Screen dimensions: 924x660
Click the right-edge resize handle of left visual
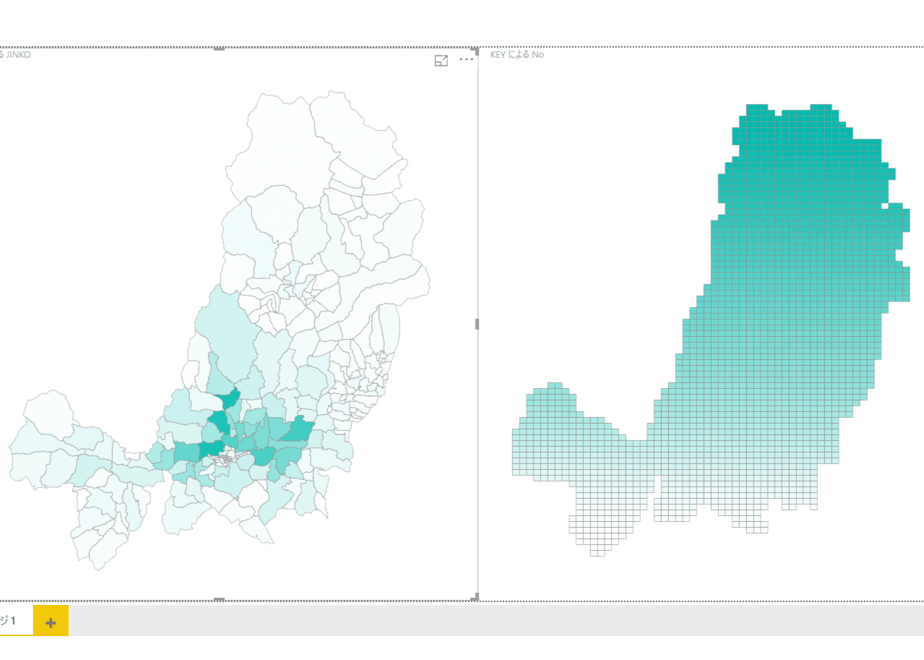(x=477, y=324)
